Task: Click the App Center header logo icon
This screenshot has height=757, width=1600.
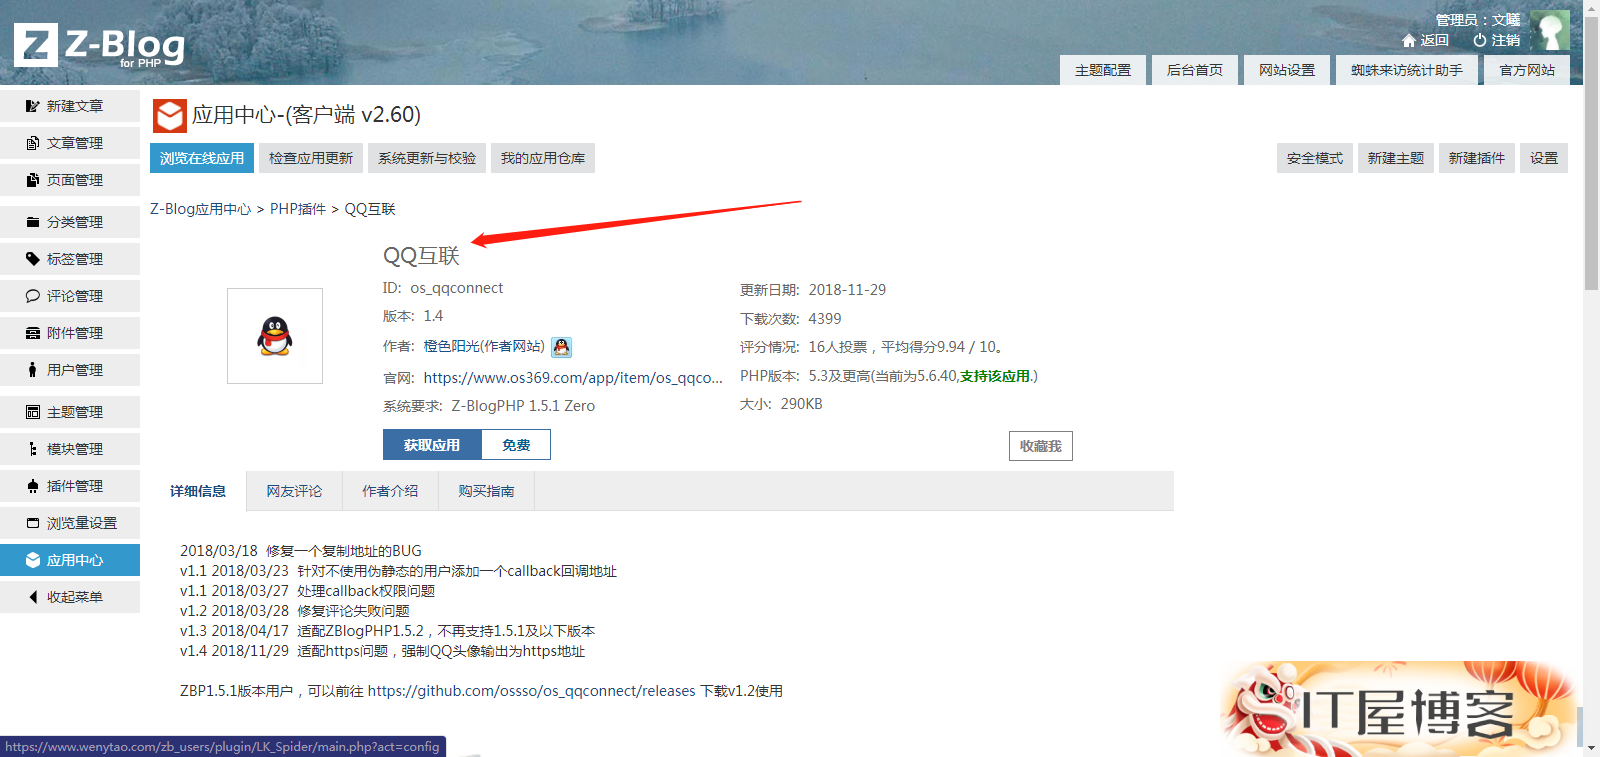Action: pyautogui.click(x=169, y=116)
